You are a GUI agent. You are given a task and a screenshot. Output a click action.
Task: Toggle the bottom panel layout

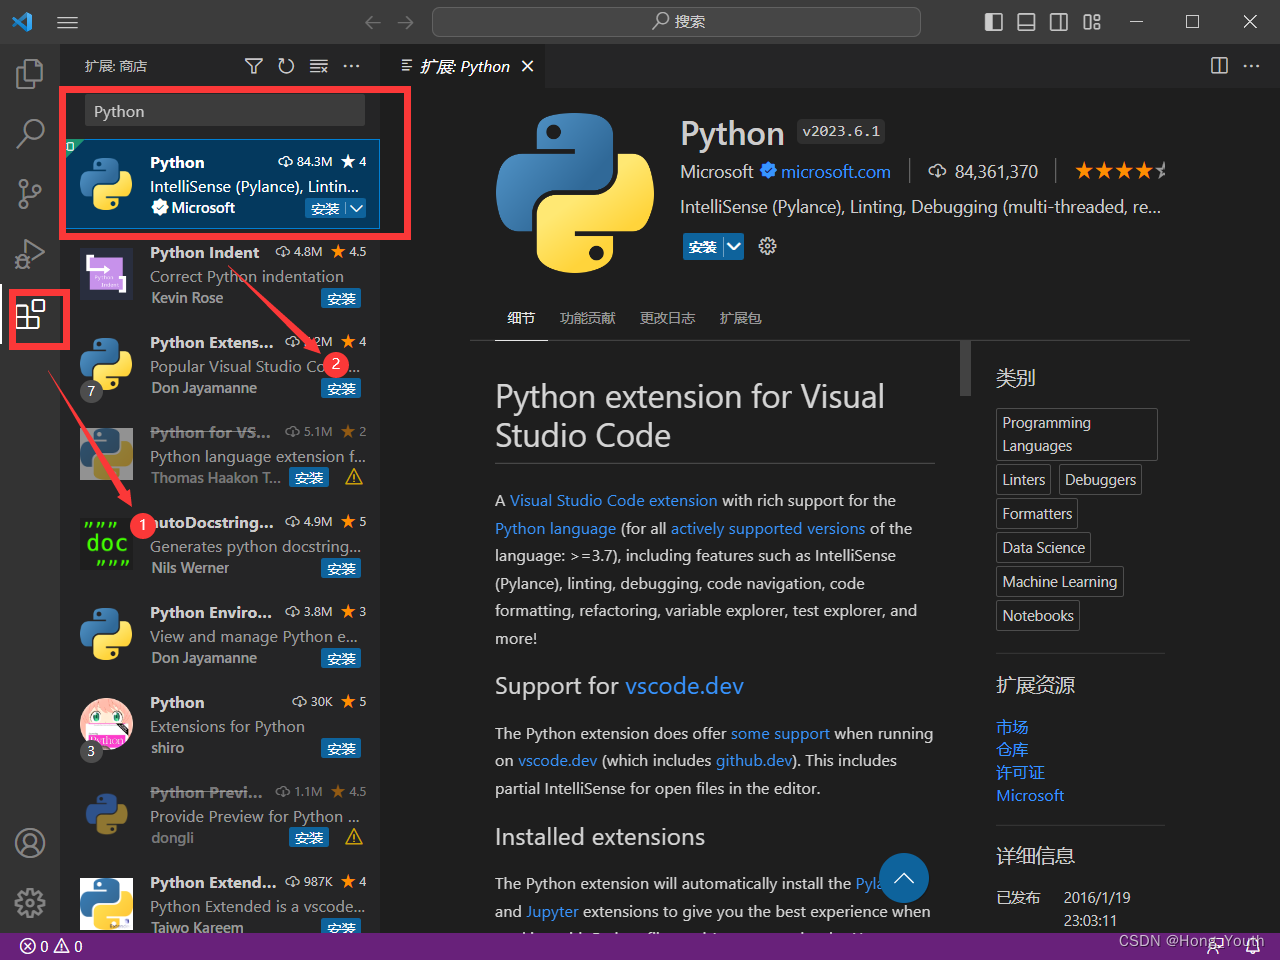coord(1026,22)
